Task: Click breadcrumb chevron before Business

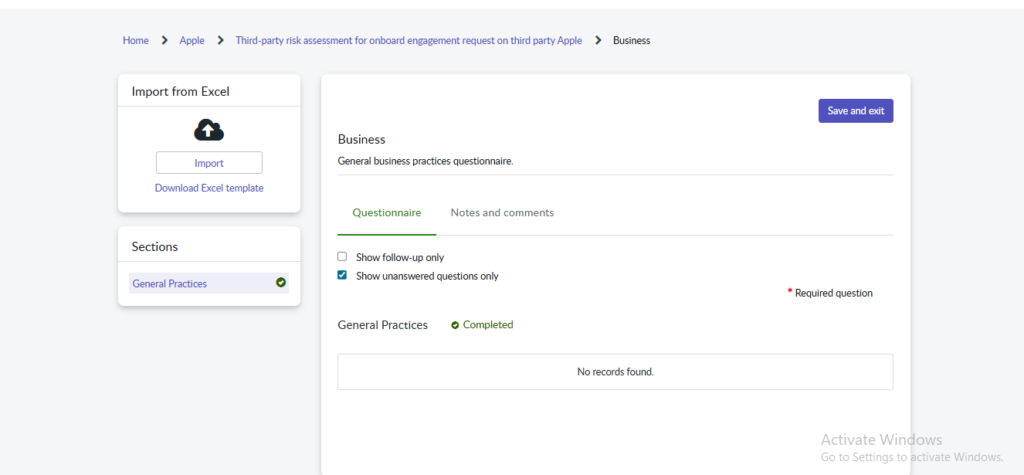Action: 598,41
